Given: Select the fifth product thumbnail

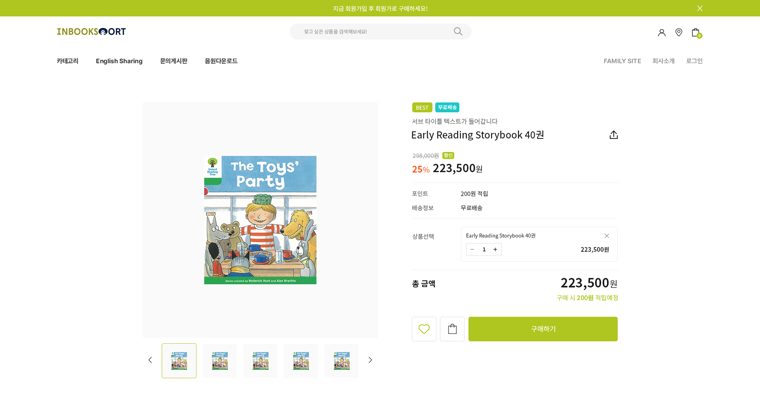Looking at the screenshot, I should pos(342,361).
